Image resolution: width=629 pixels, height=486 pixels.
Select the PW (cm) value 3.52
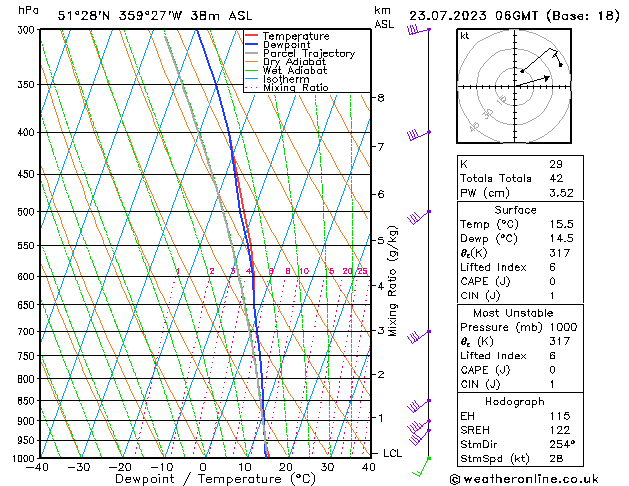click(x=561, y=193)
